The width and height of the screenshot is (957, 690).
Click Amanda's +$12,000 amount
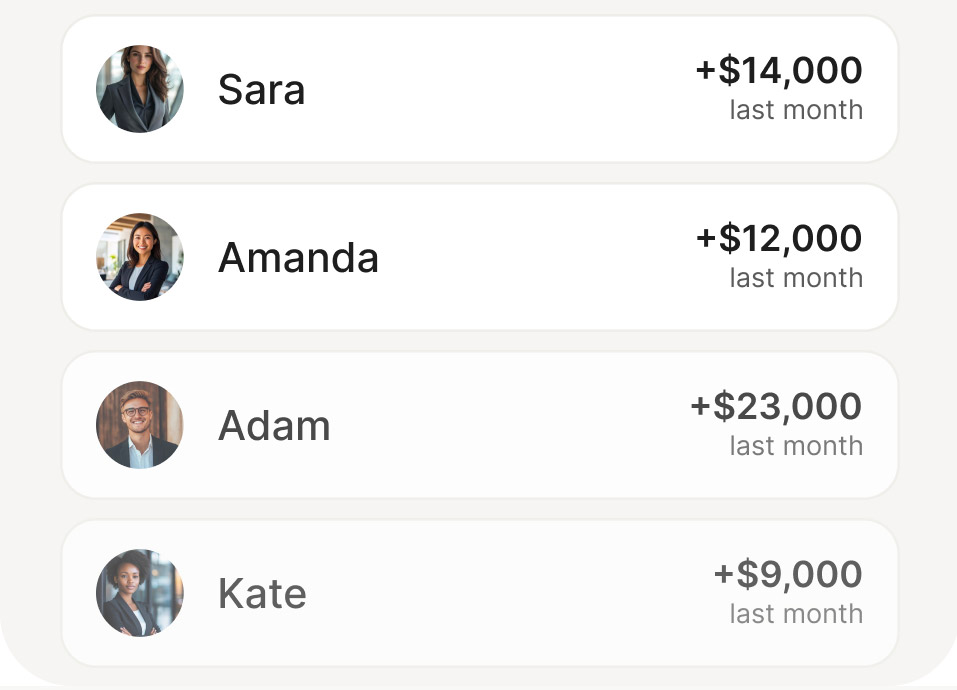coord(779,238)
